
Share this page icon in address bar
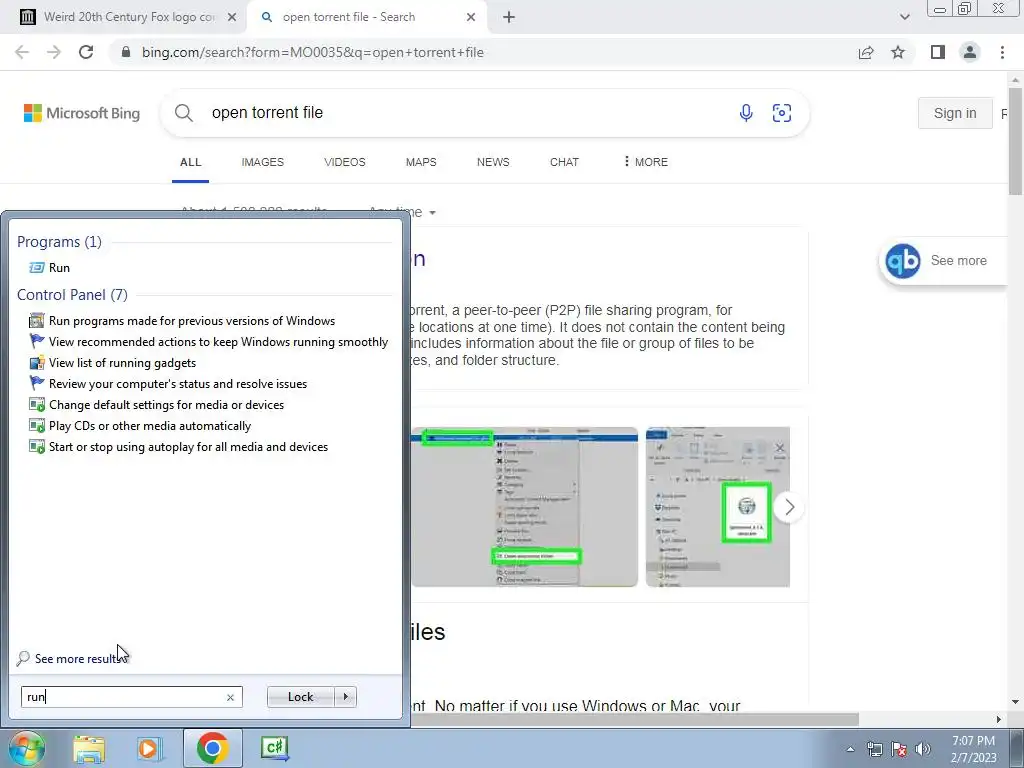[866, 52]
